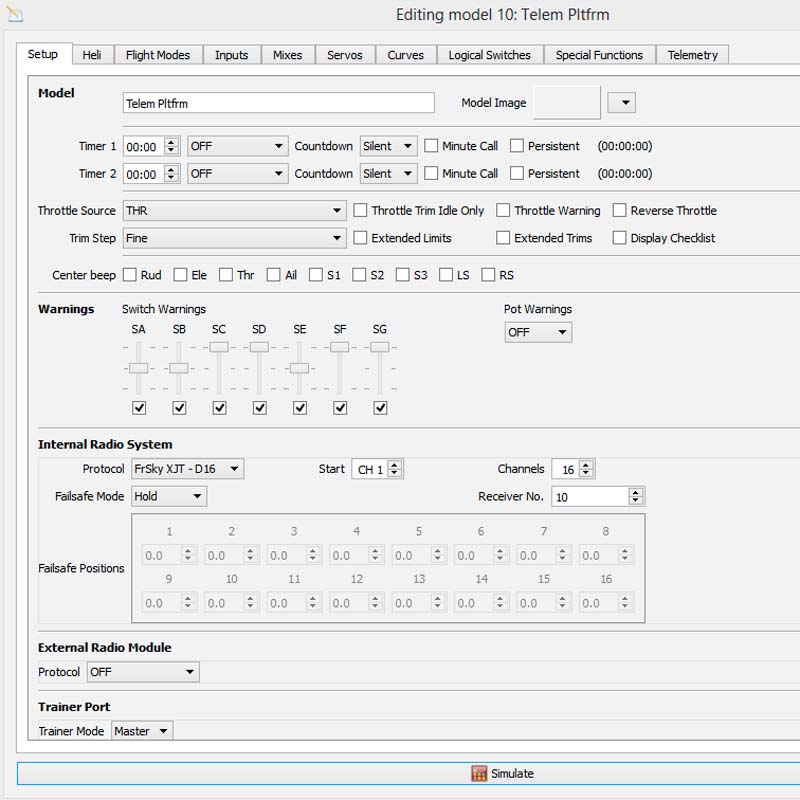Toggle the Extended Limits checkbox
Screen dimensions: 800x800
pos(362,238)
